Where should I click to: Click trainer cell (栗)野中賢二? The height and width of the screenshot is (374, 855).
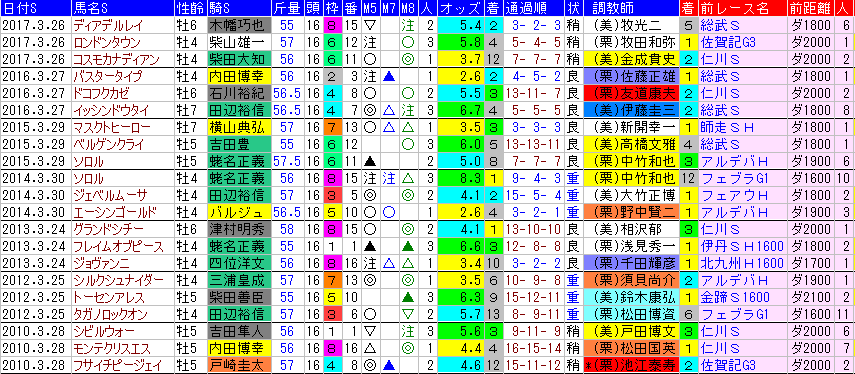[x=631, y=213]
